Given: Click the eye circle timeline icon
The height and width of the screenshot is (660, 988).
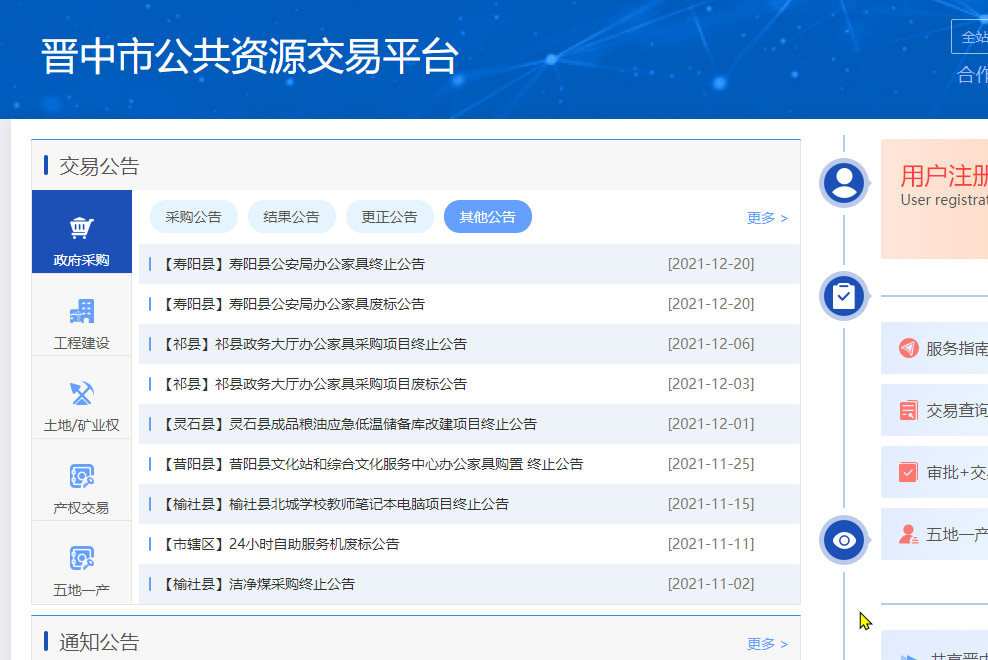Looking at the screenshot, I should coord(844,541).
